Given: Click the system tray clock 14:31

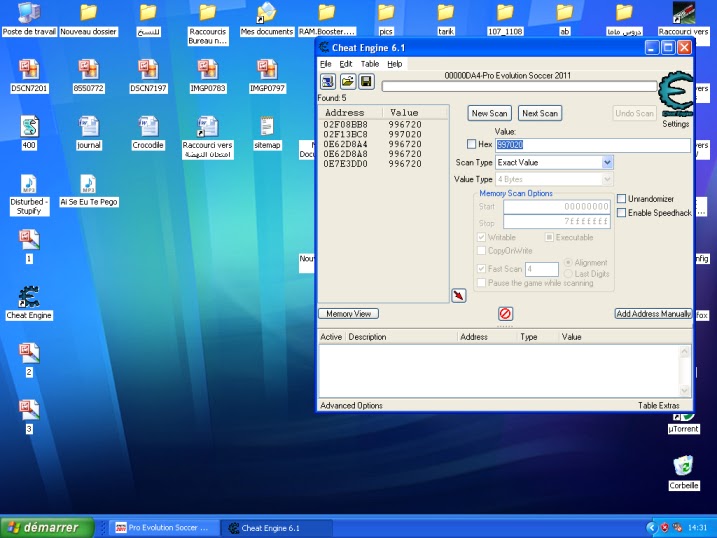Looking at the screenshot, I should pyautogui.click(x=697, y=527).
